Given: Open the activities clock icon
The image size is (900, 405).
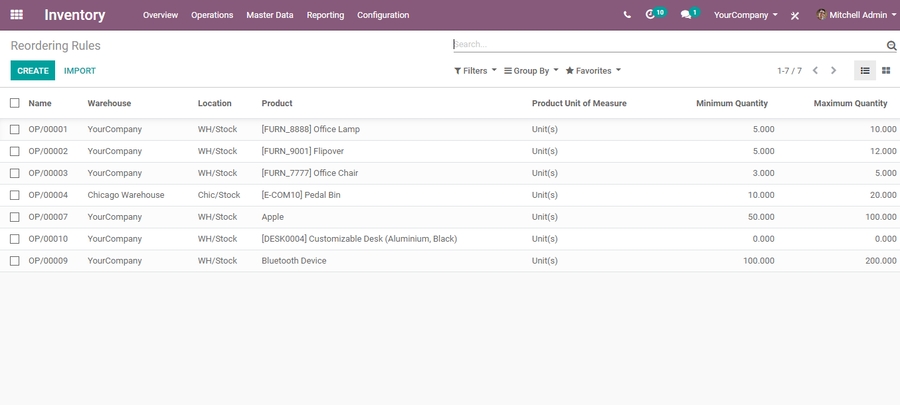Looking at the screenshot, I should click(x=651, y=15).
